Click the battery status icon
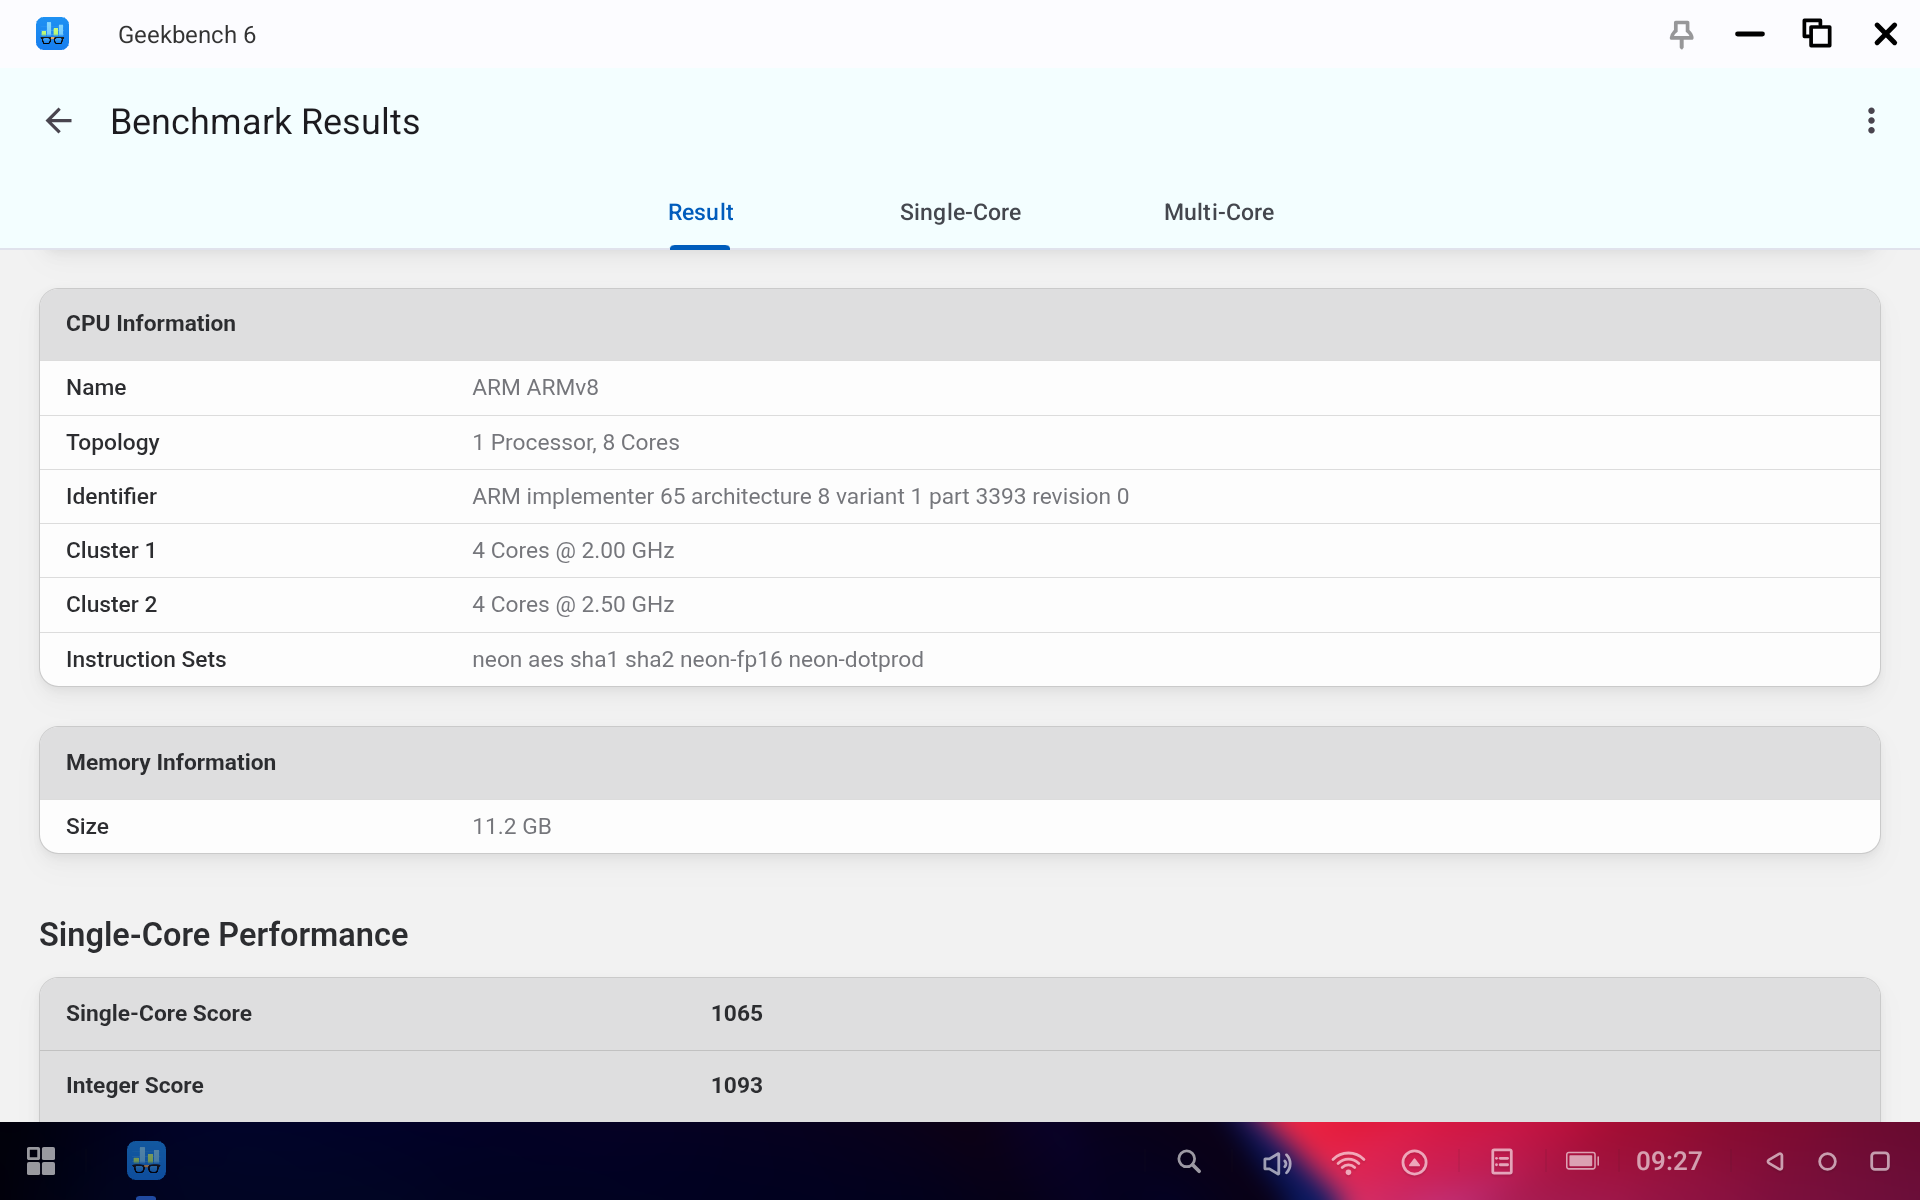This screenshot has width=1920, height=1200. pyautogui.click(x=1582, y=1161)
